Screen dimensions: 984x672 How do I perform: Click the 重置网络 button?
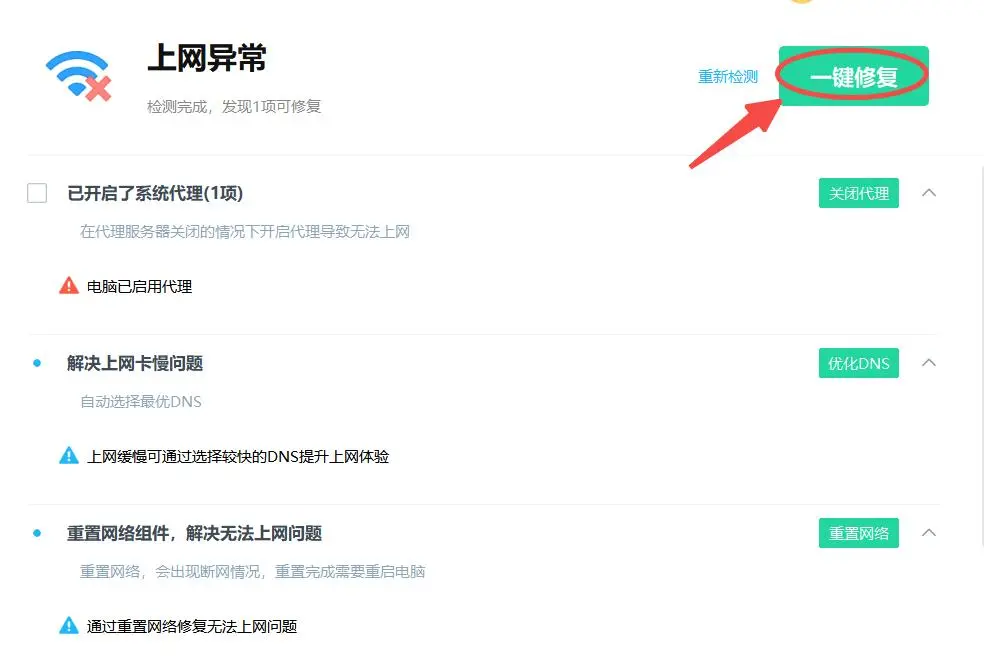pyautogui.click(x=858, y=533)
